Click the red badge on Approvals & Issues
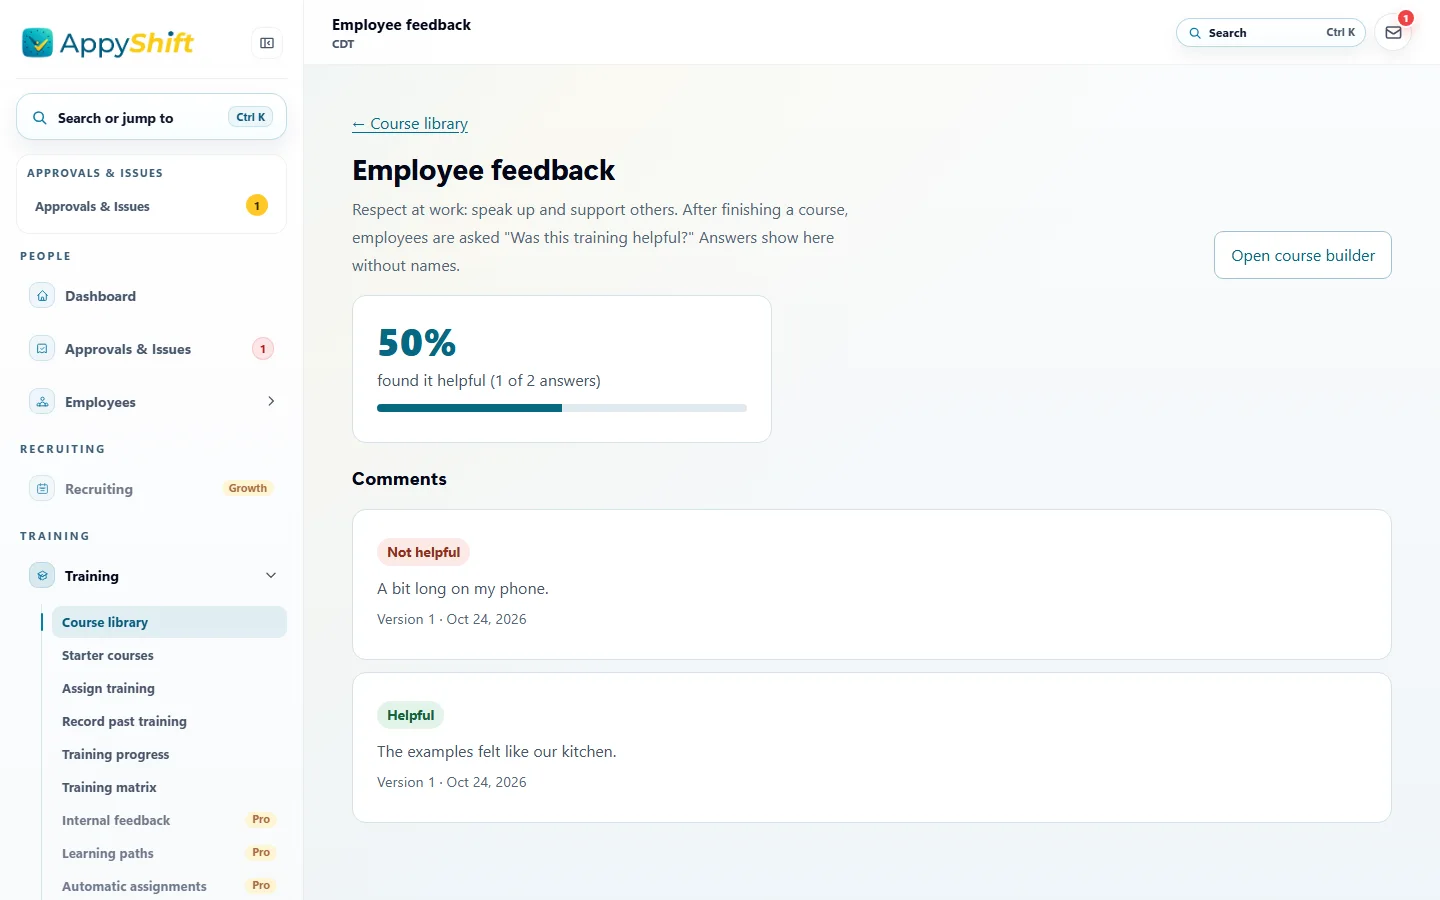Image resolution: width=1440 pixels, height=900 pixels. click(263, 349)
